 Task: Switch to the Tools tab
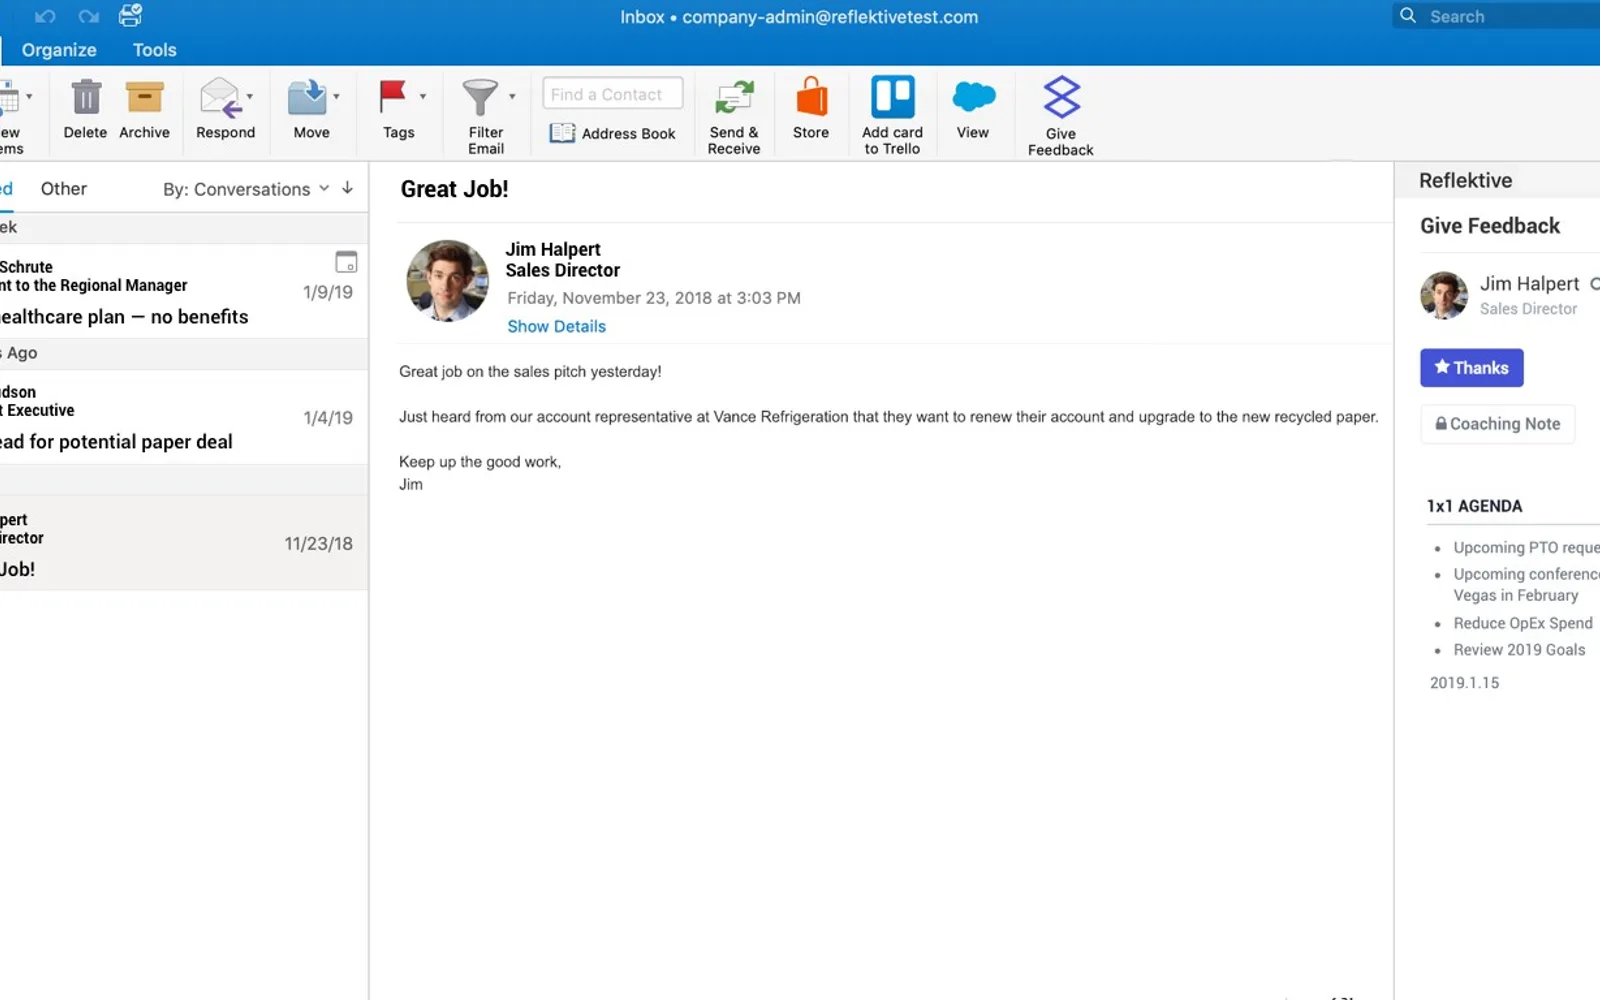coord(154,50)
